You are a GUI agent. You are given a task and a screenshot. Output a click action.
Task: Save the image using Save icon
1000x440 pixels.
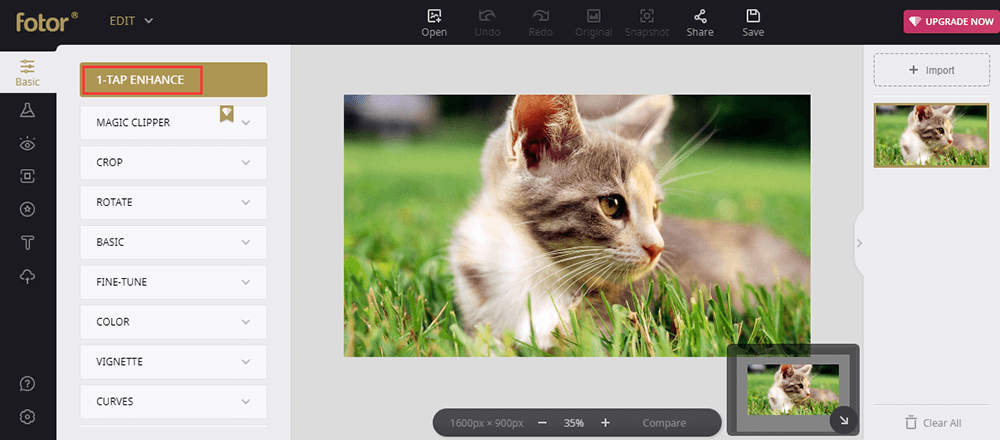(753, 23)
